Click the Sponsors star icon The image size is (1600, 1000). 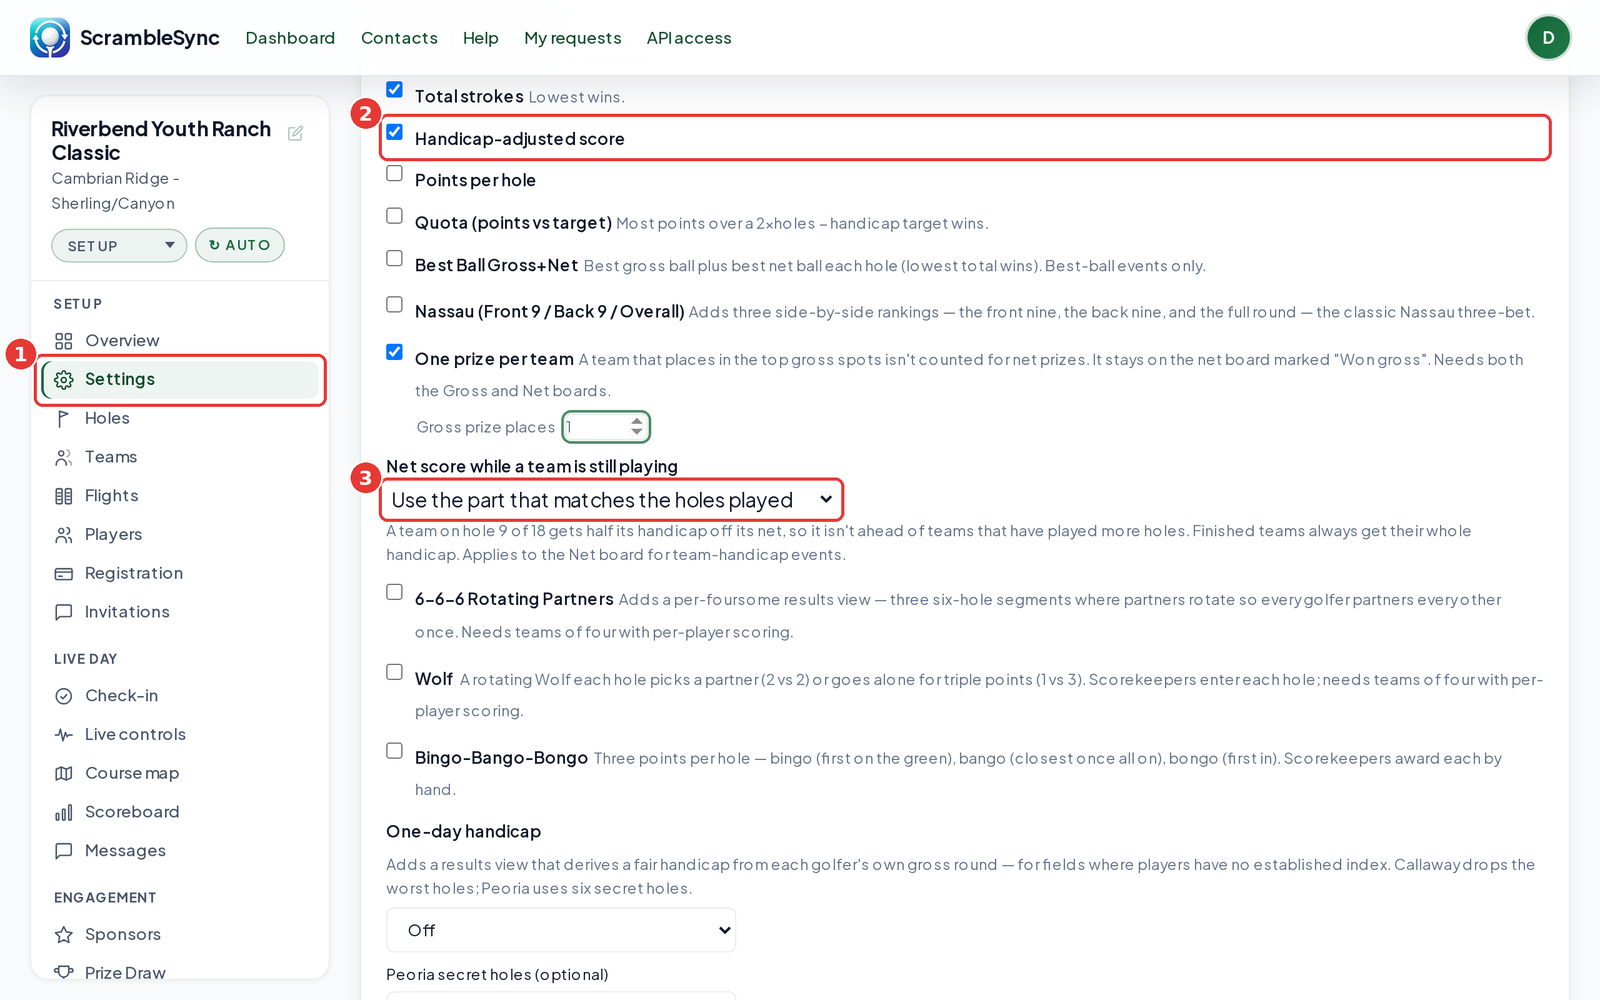(64, 935)
